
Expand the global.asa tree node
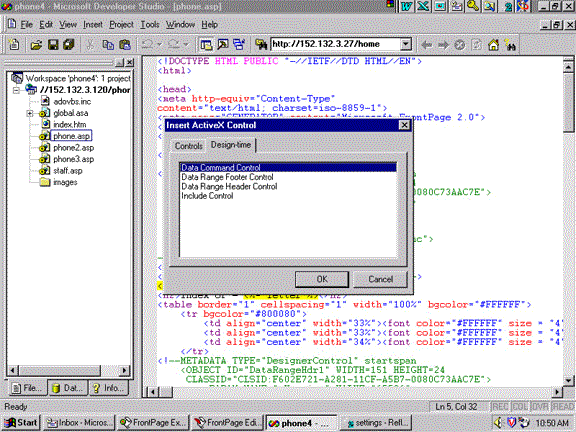point(30,113)
